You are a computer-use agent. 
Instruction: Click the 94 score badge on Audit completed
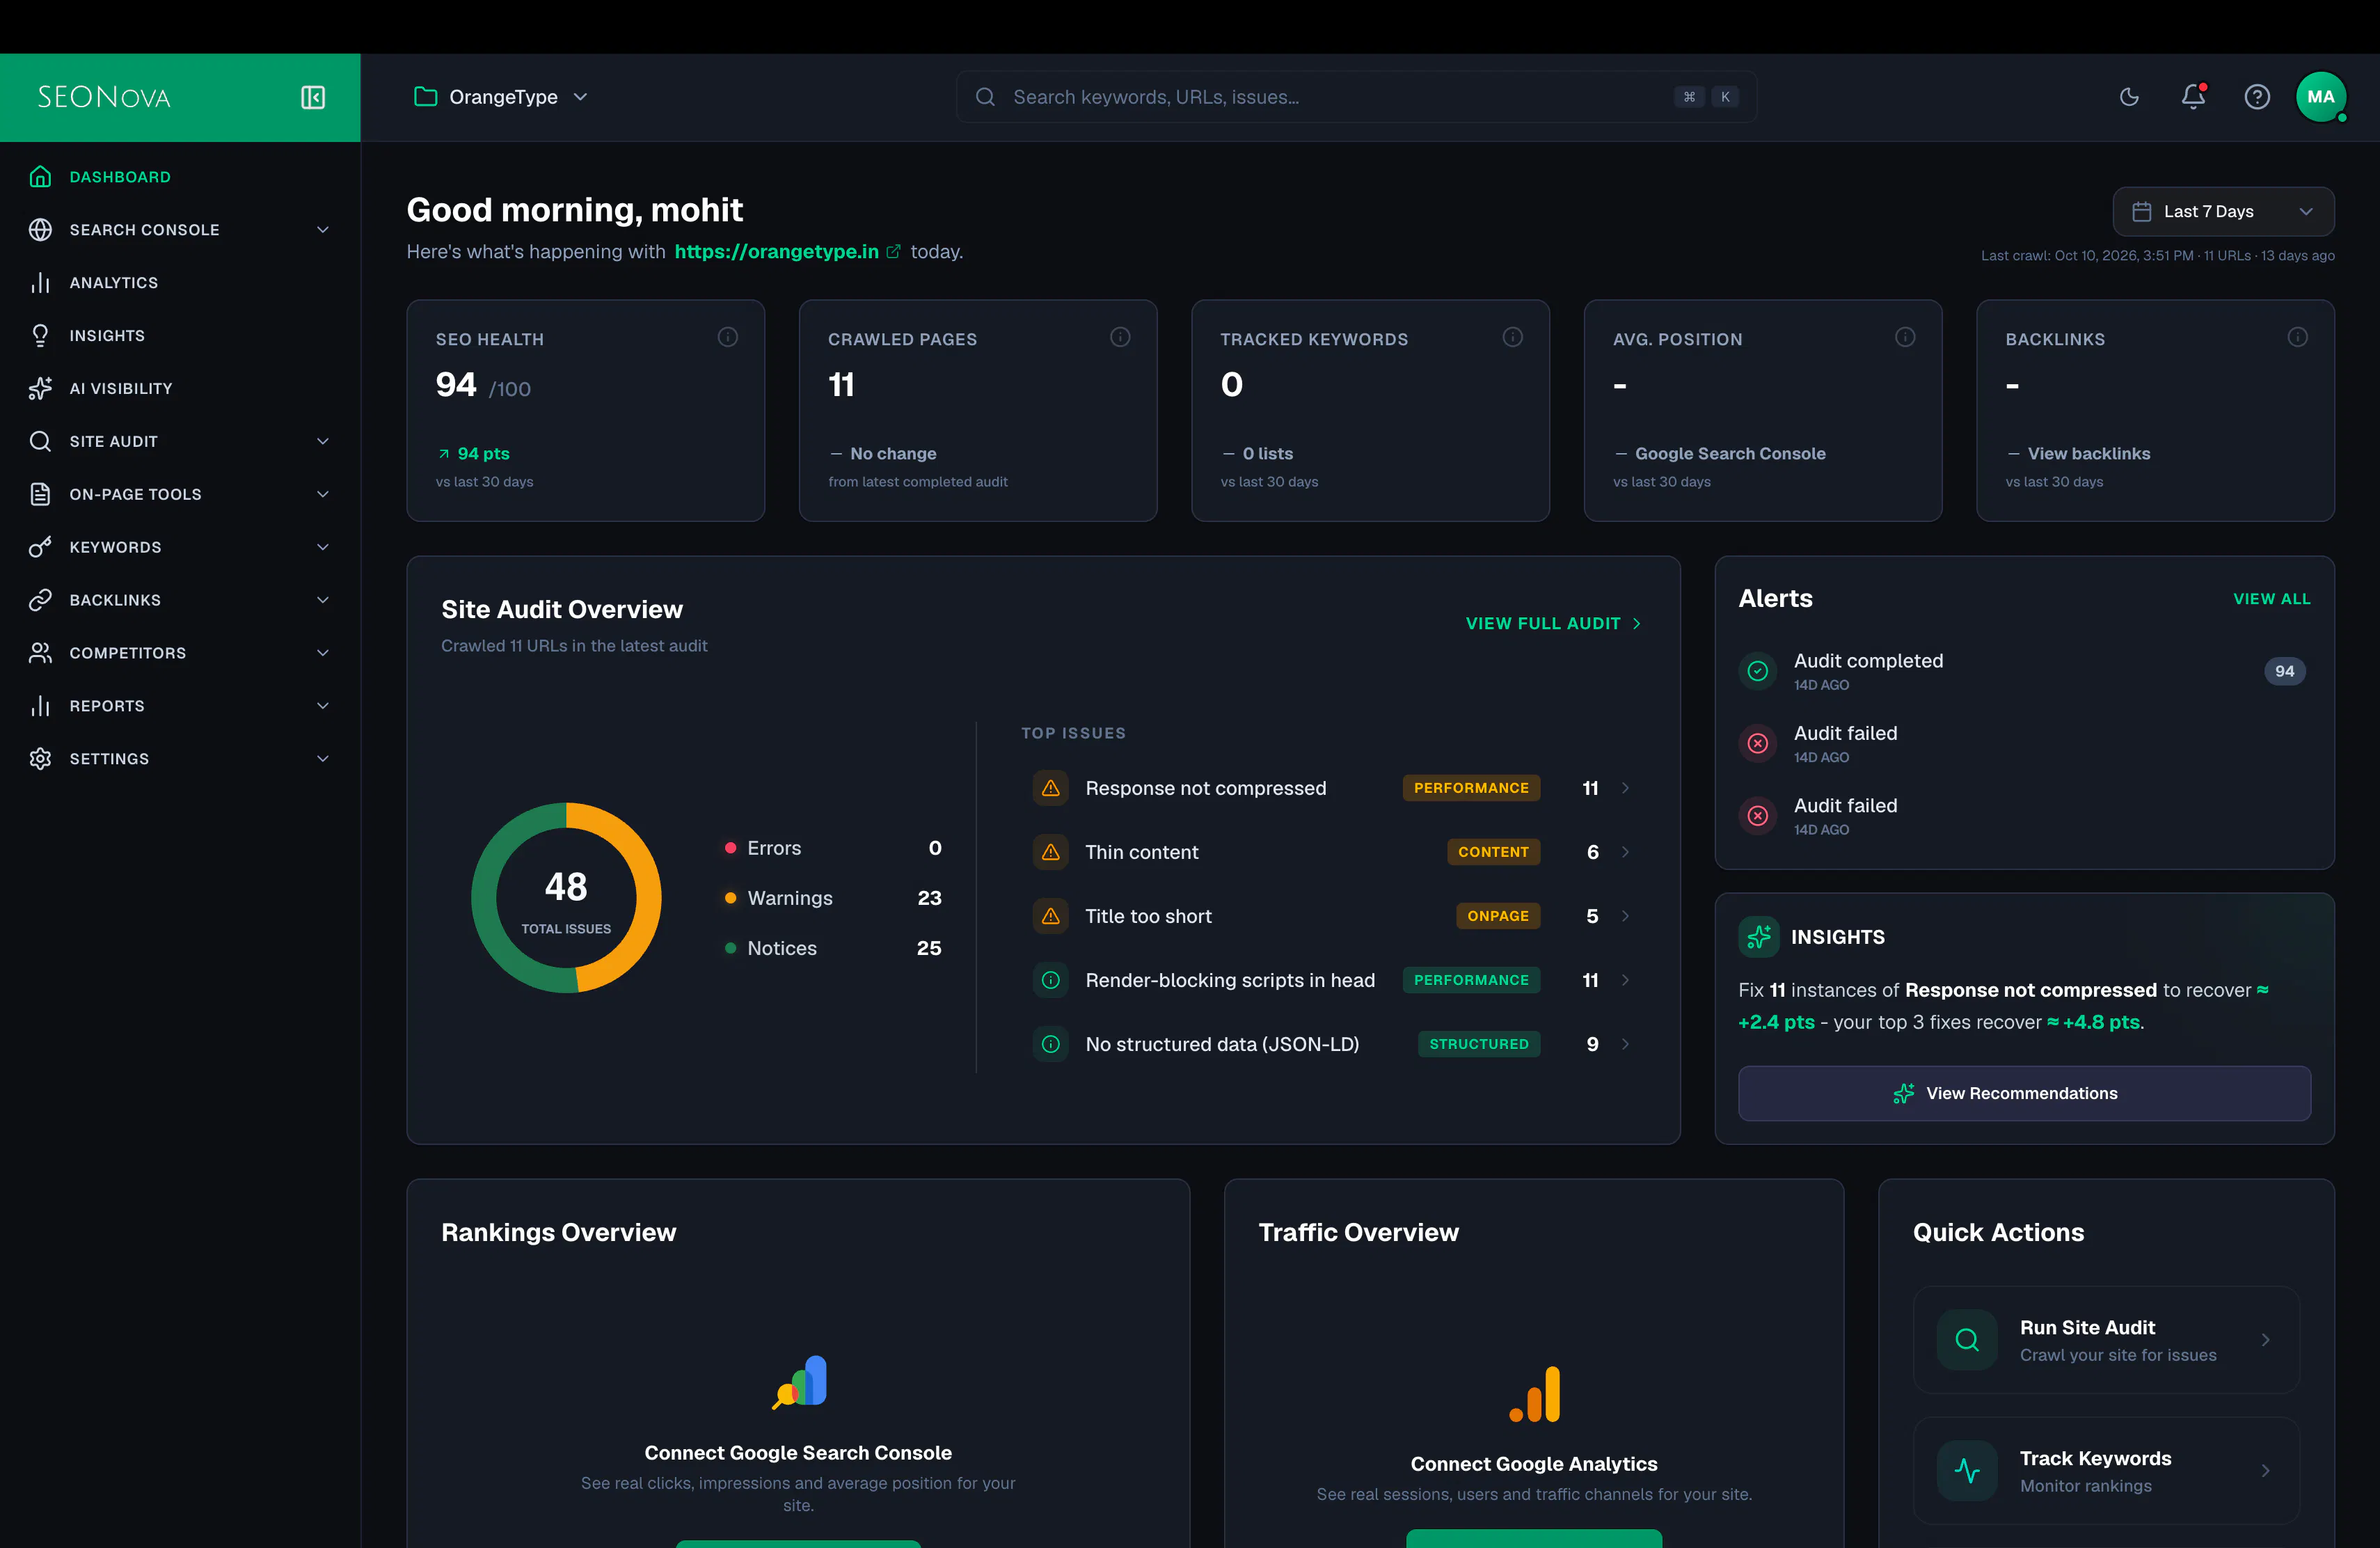click(2285, 671)
